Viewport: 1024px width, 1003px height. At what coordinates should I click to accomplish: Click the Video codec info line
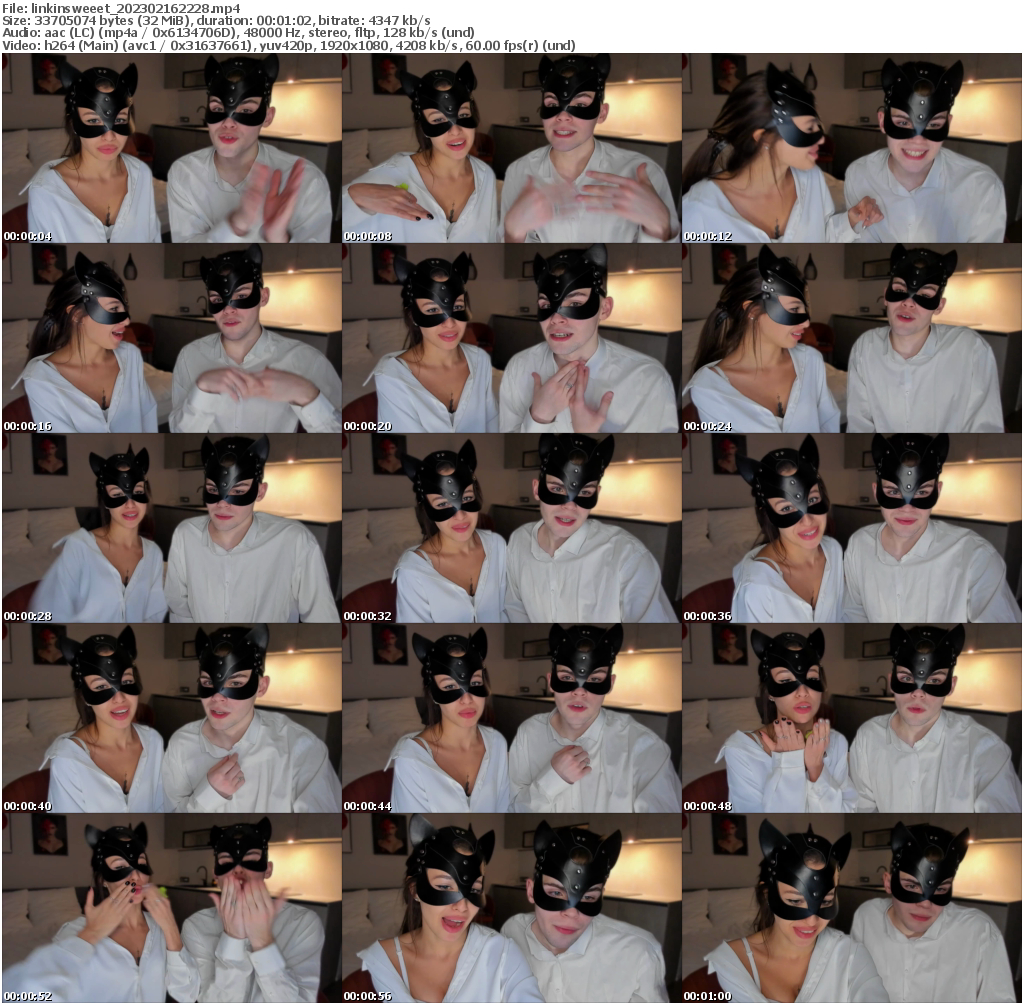coord(250,44)
